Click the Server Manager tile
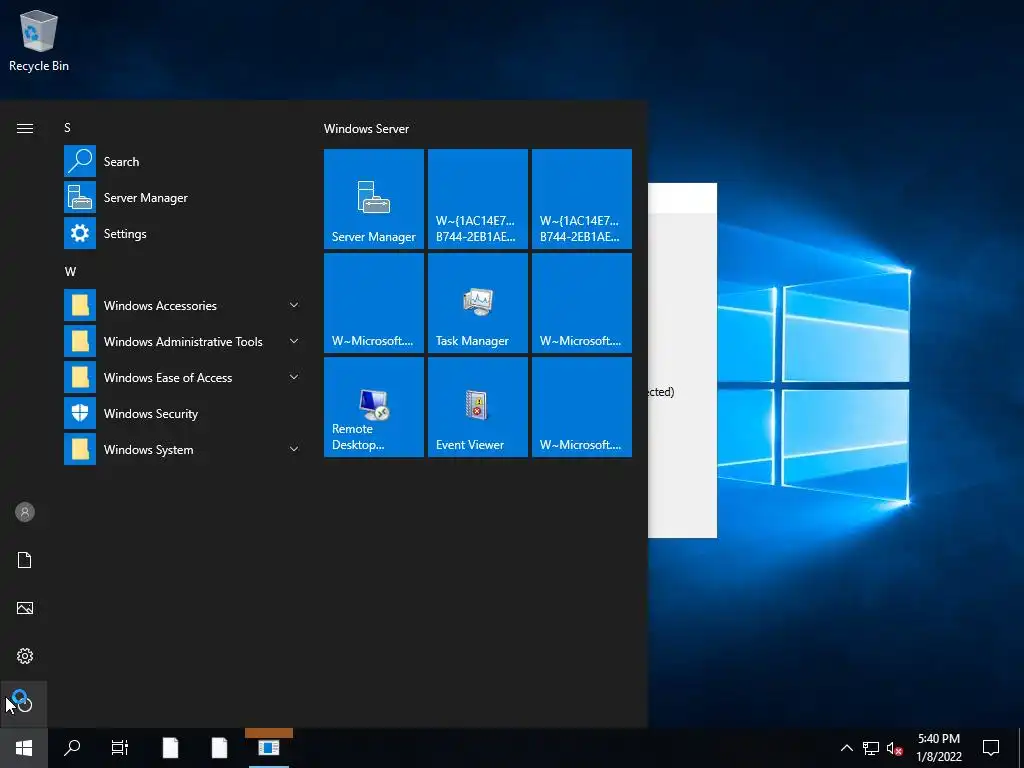Image resolution: width=1024 pixels, height=768 pixels. click(x=374, y=199)
